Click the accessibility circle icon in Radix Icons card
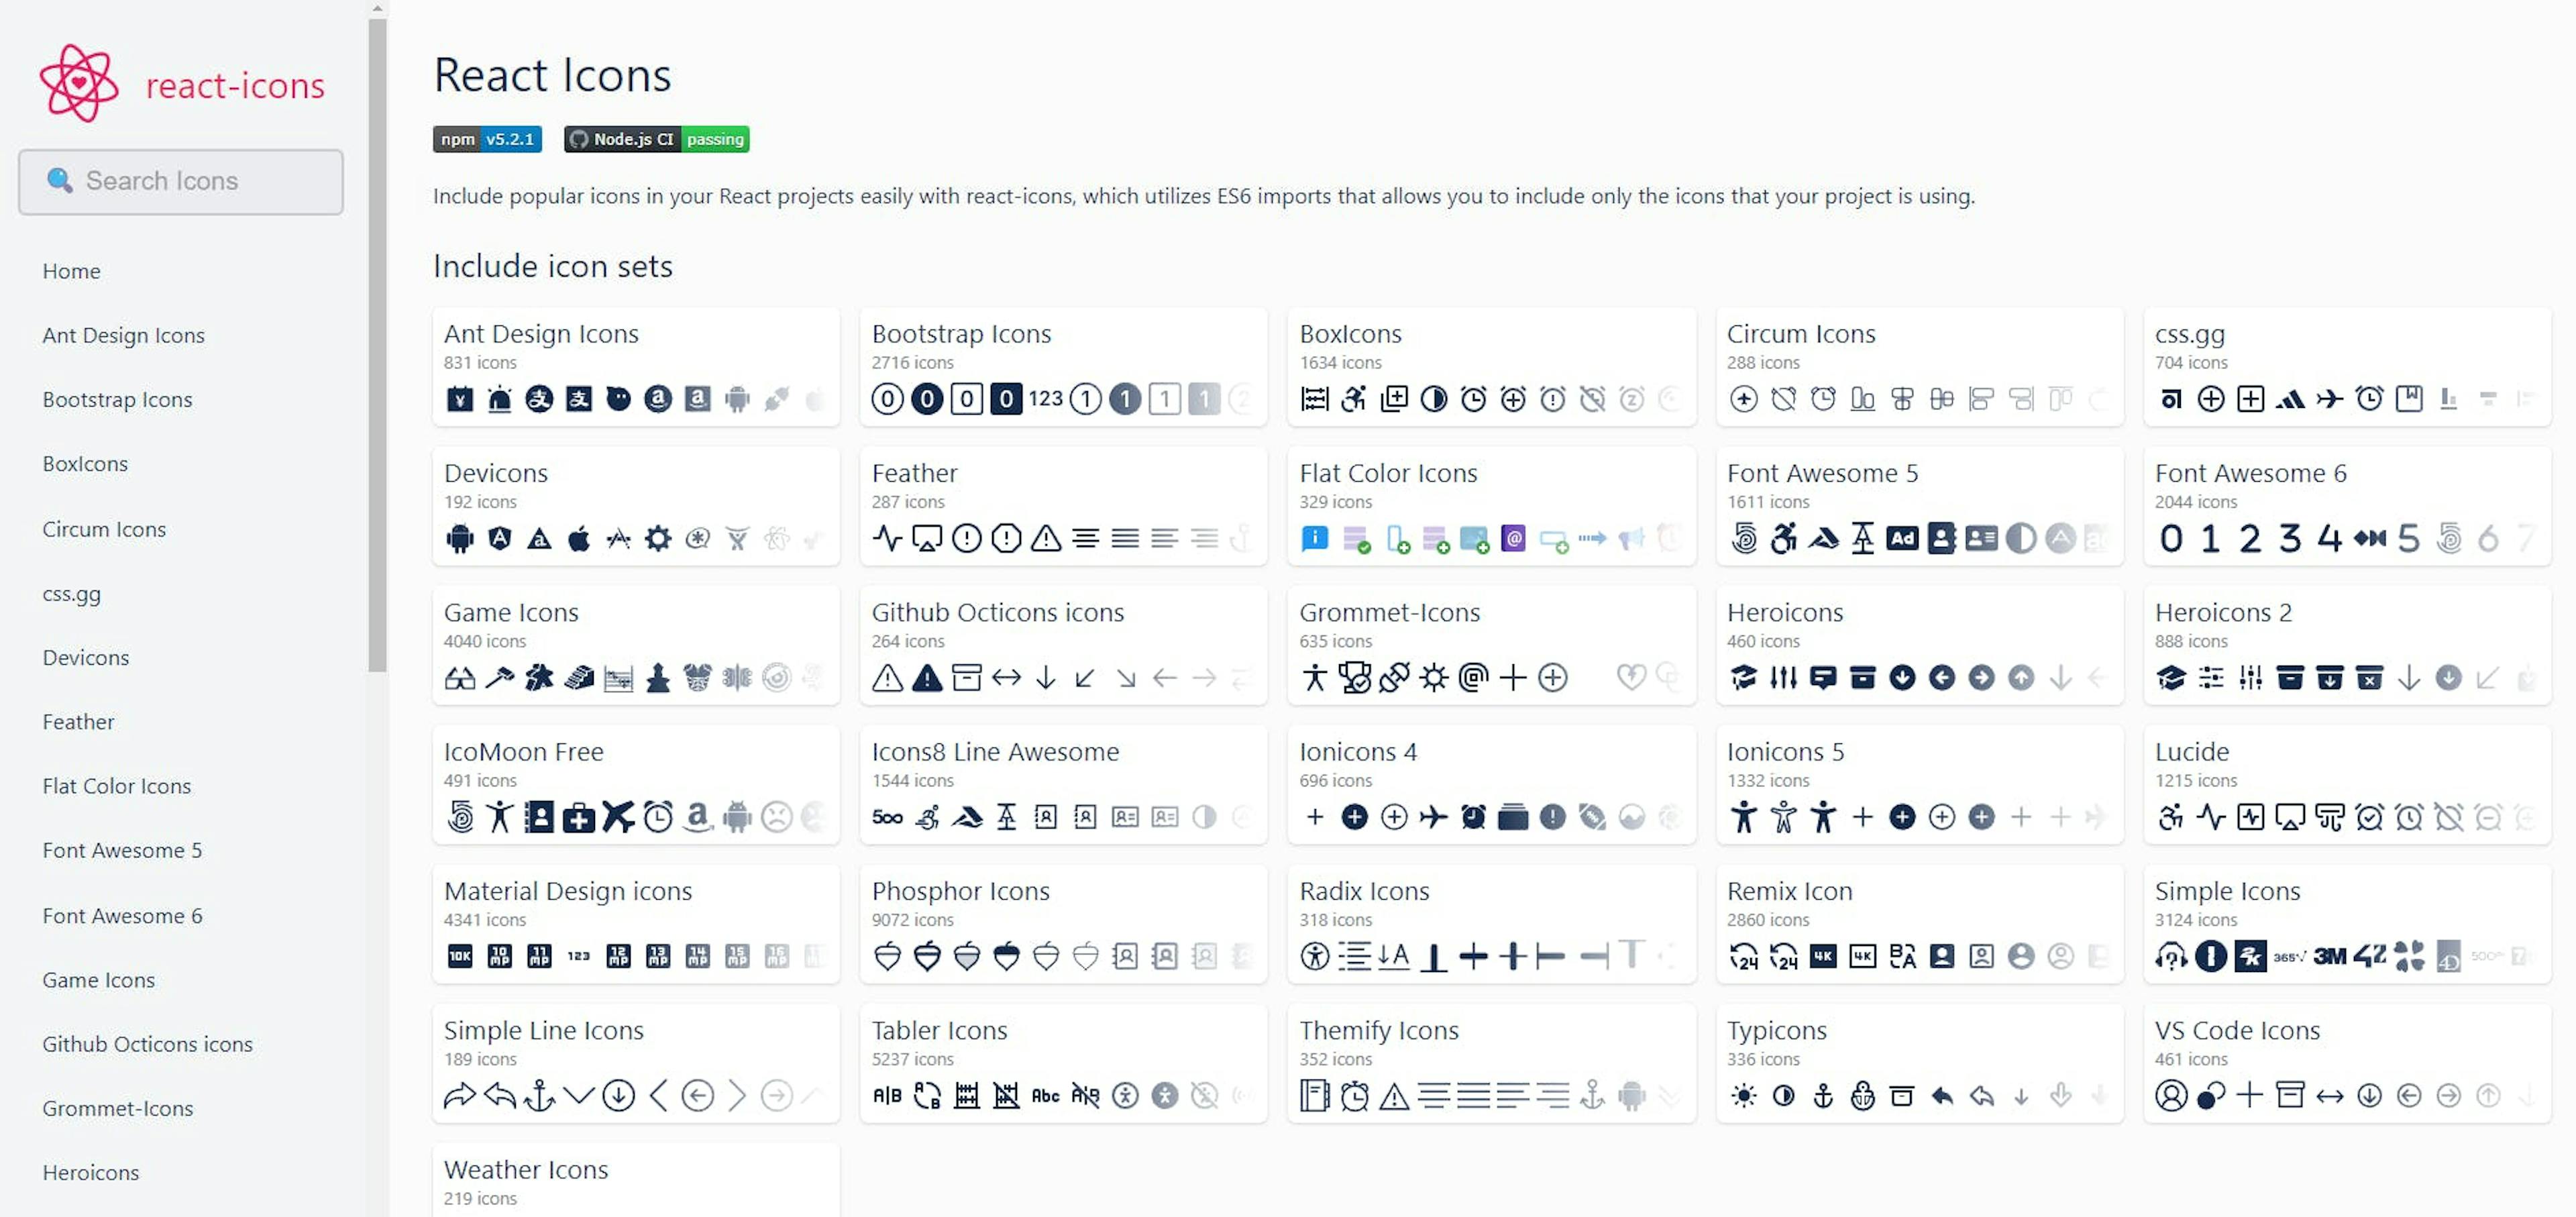 coord(1314,957)
